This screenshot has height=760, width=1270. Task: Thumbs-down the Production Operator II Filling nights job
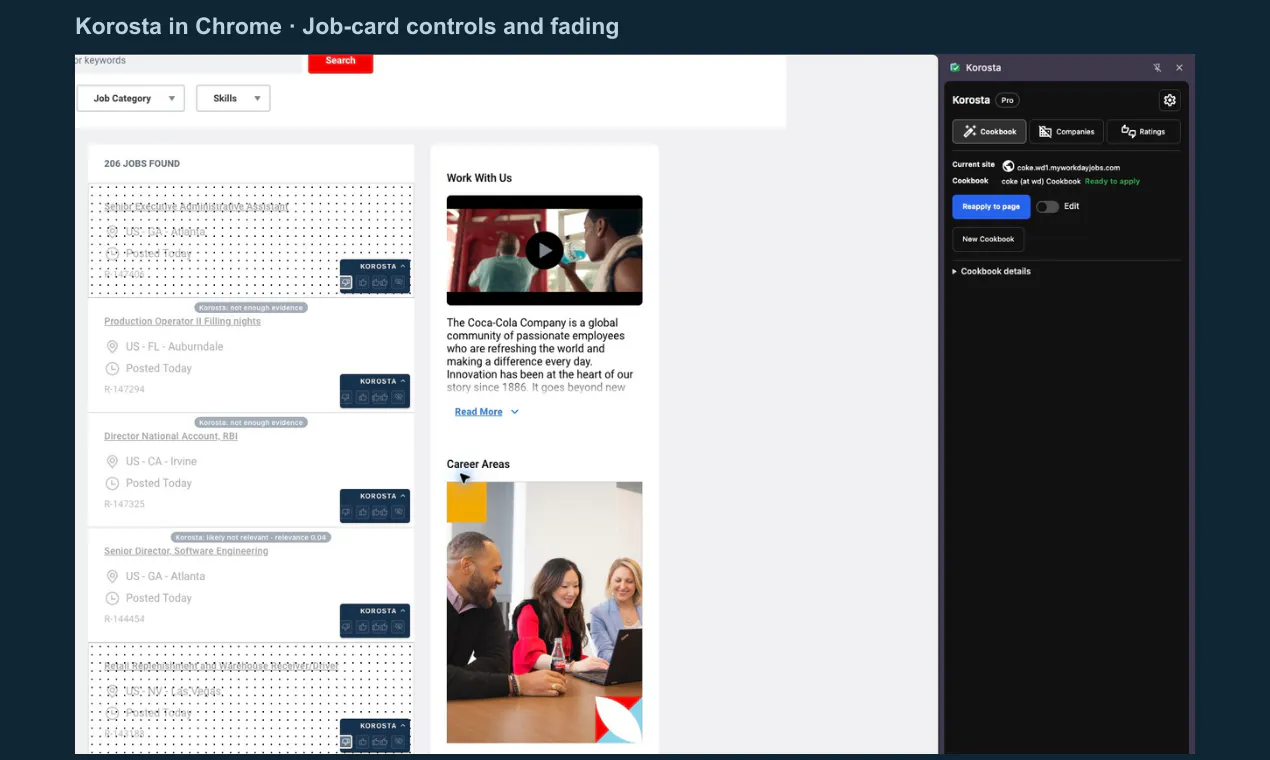tap(346, 397)
